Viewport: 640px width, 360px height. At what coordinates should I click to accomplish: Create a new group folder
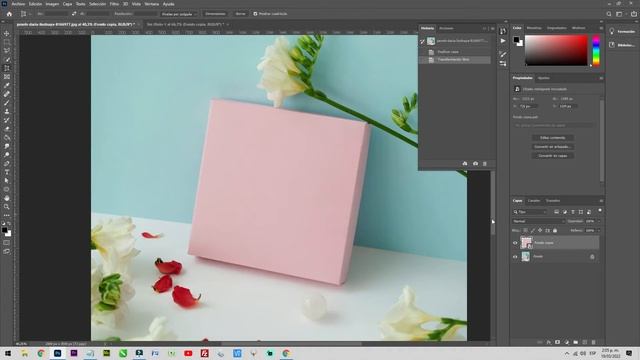click(576, 342)
